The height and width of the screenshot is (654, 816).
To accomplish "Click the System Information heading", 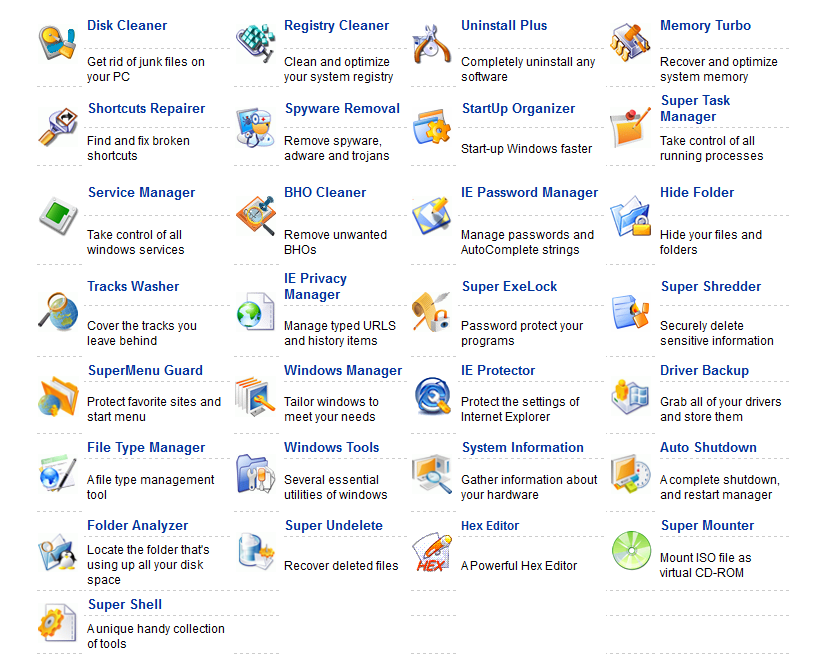I will [x=522, y=447].
